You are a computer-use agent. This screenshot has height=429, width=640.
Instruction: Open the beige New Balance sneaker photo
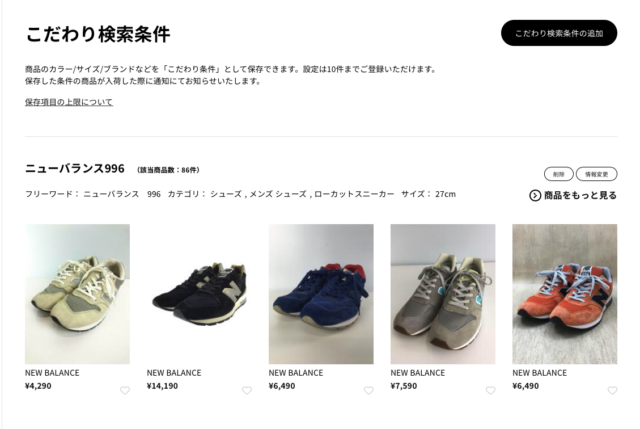pos(78,294)
